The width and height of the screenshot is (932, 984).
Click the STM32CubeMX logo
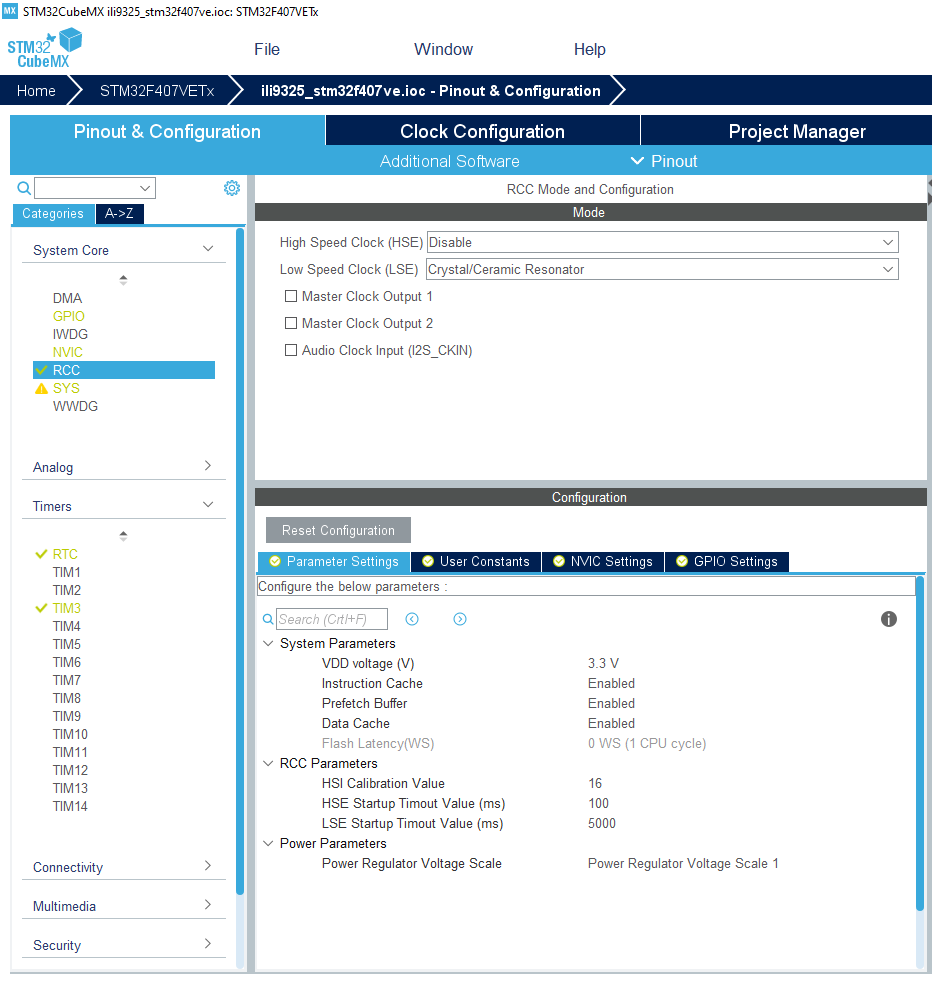coord(45,48)
